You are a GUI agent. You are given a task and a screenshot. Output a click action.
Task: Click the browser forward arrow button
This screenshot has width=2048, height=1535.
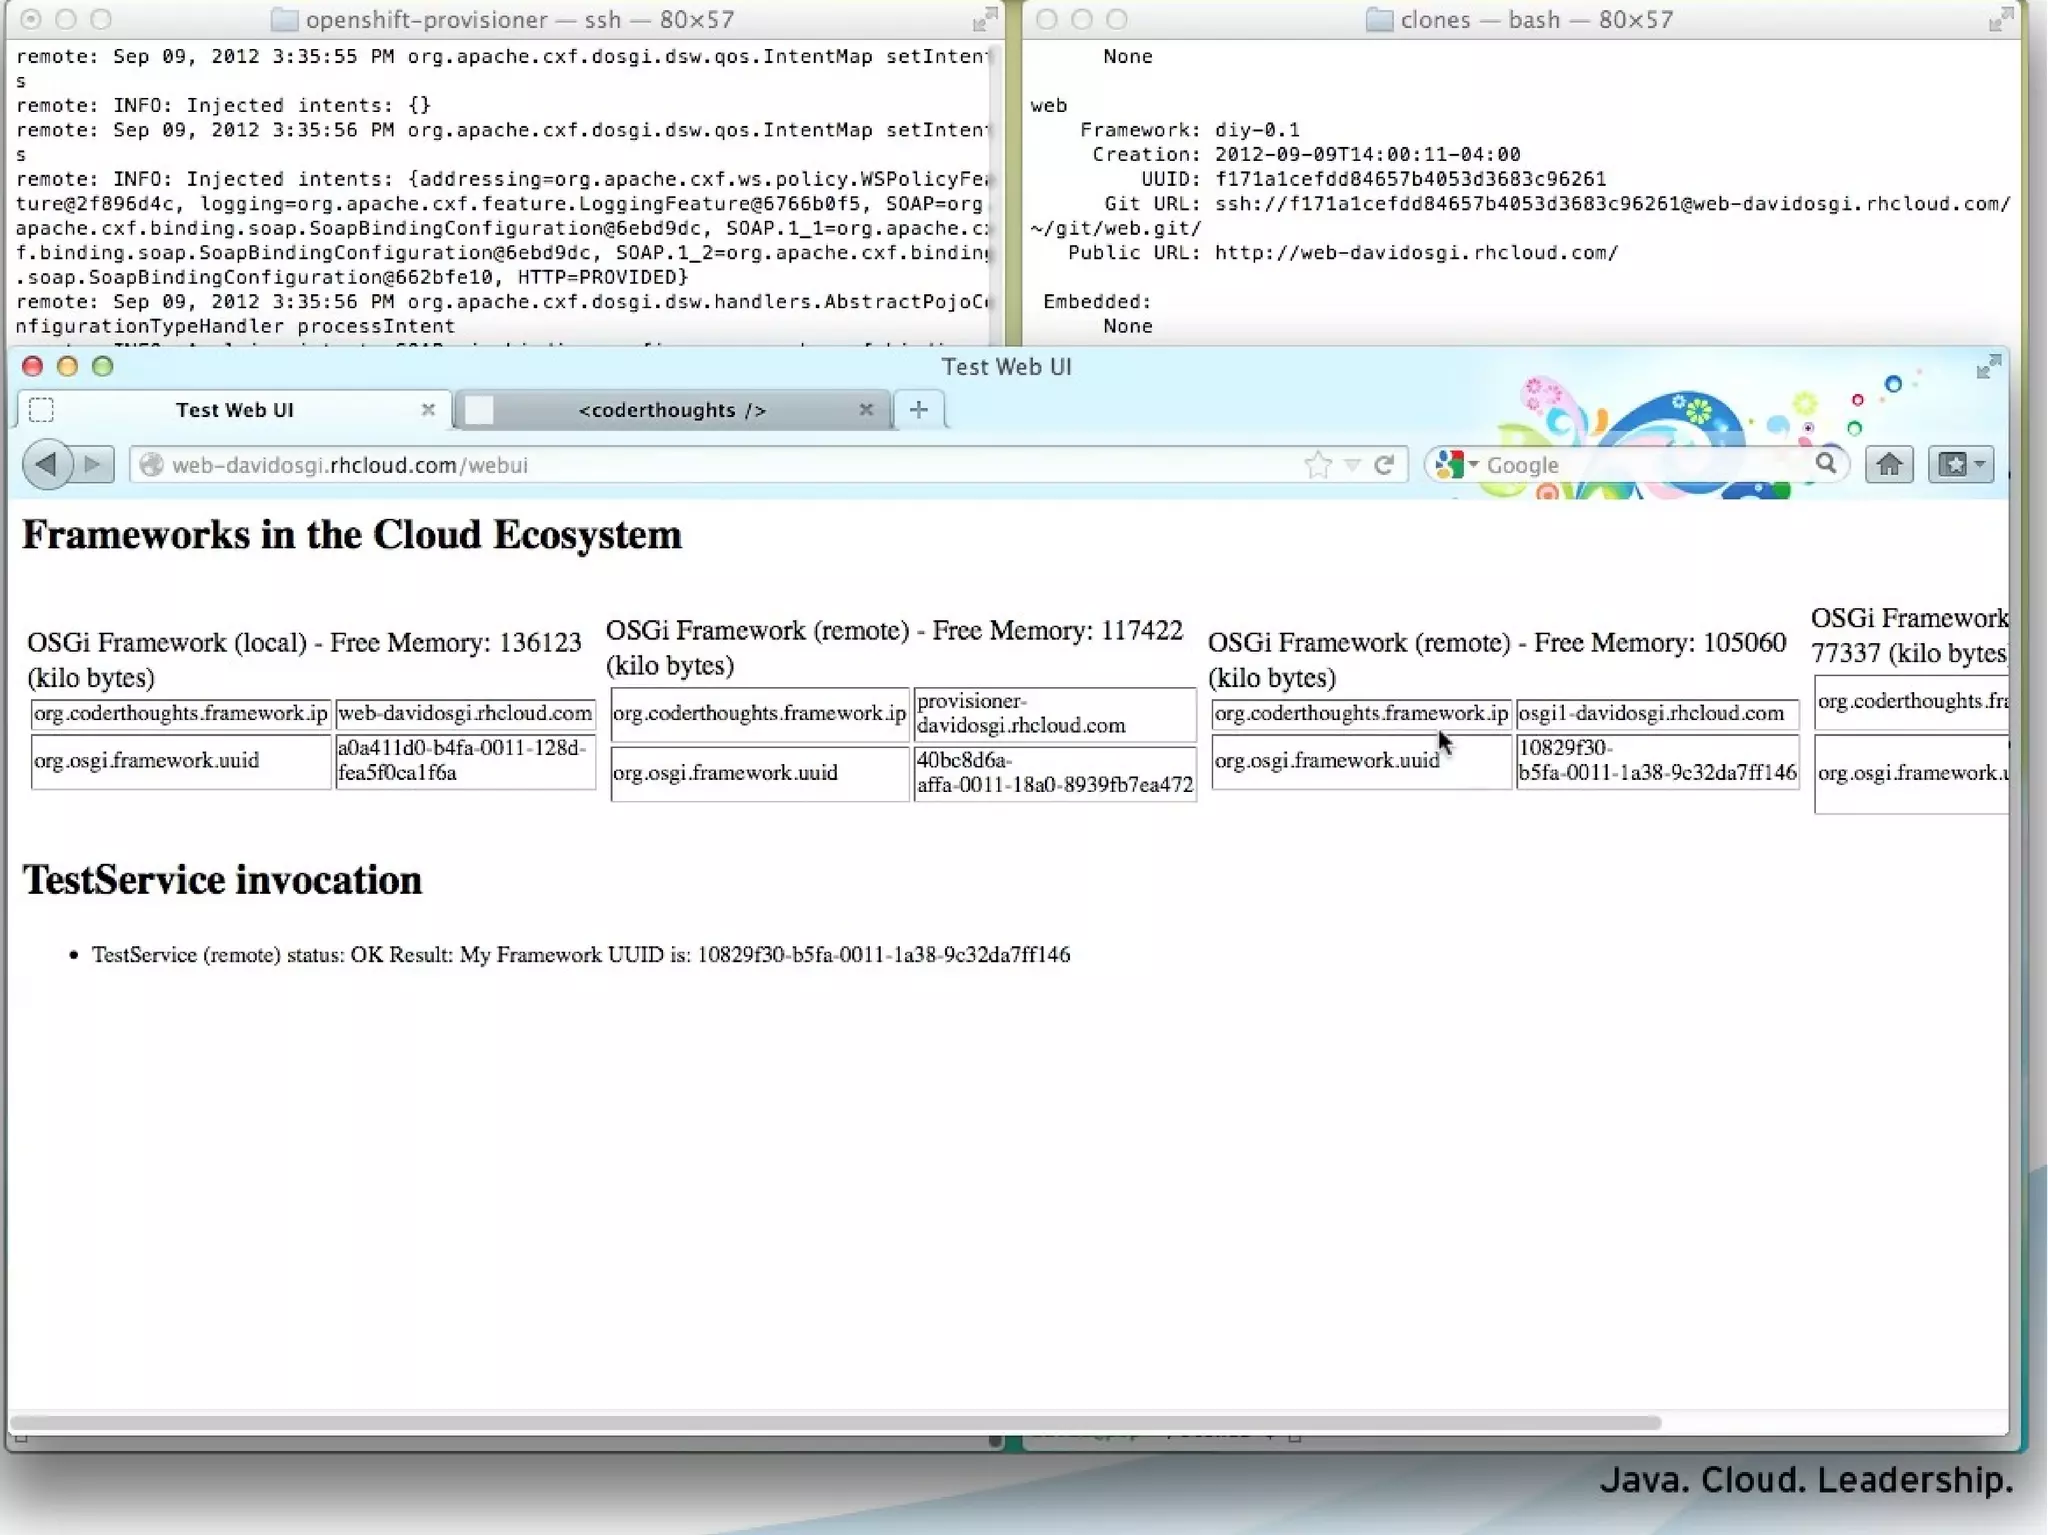pyautogui.click(x=93, y=464)
